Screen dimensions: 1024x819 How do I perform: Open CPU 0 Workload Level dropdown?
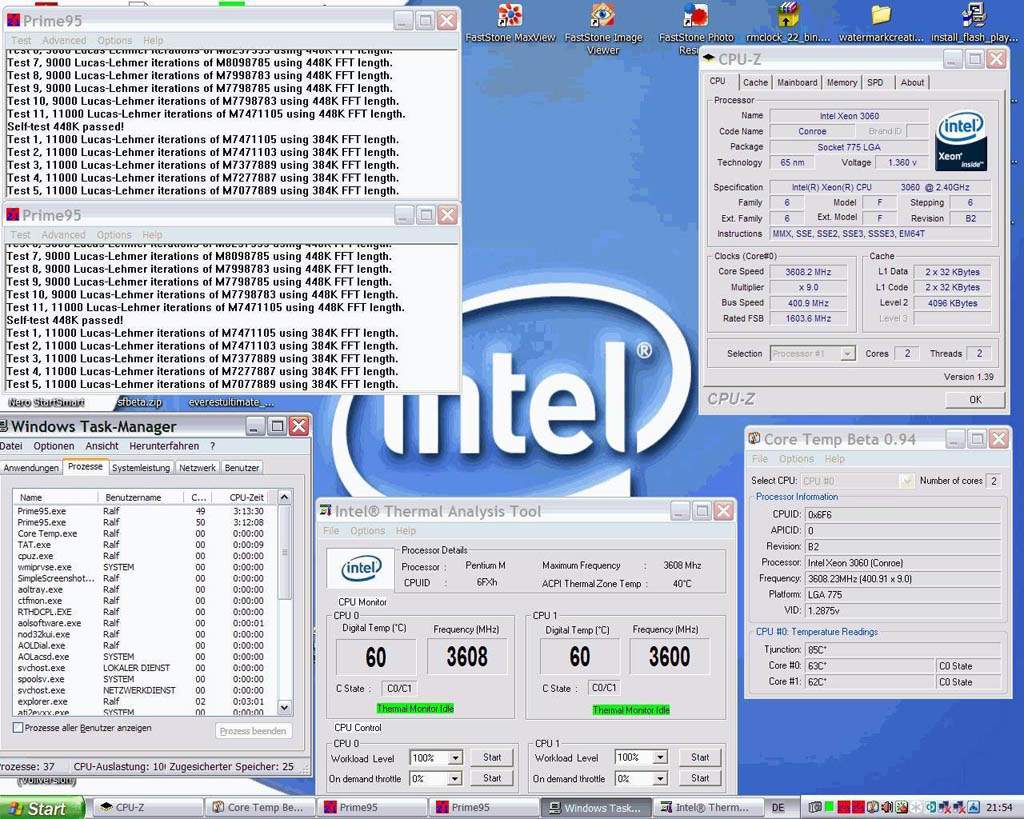pos(455,758)
